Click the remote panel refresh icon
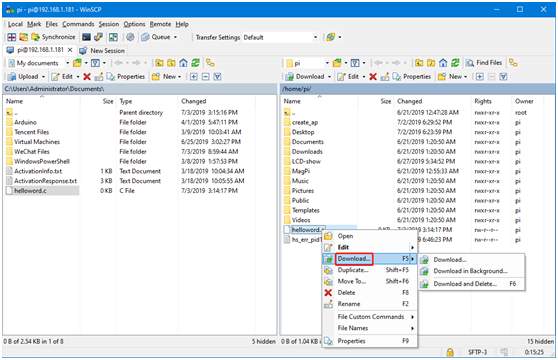Screen dimensions: 558x360 pyautogui.click(x=455, y=63)
